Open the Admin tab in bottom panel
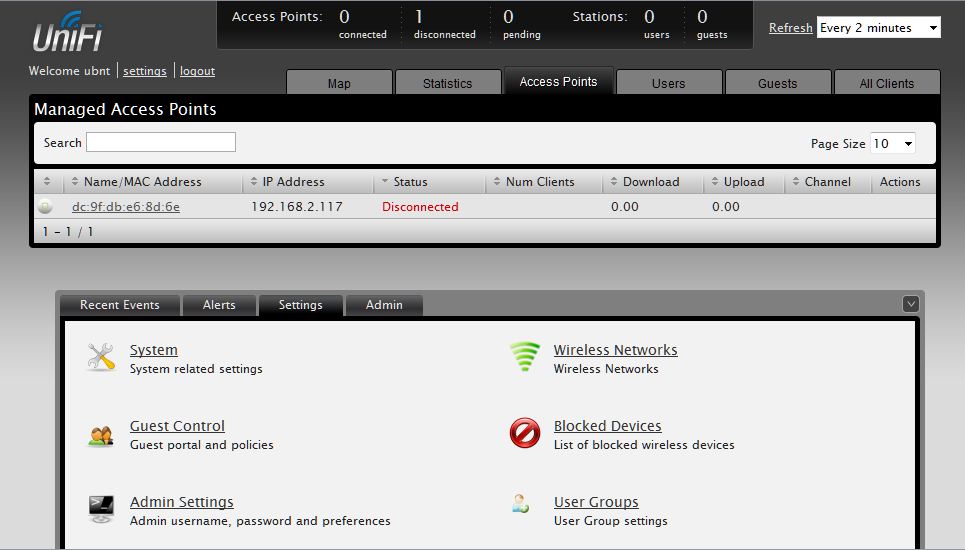The width and height of the screenshot is (965, 550). 384,305
